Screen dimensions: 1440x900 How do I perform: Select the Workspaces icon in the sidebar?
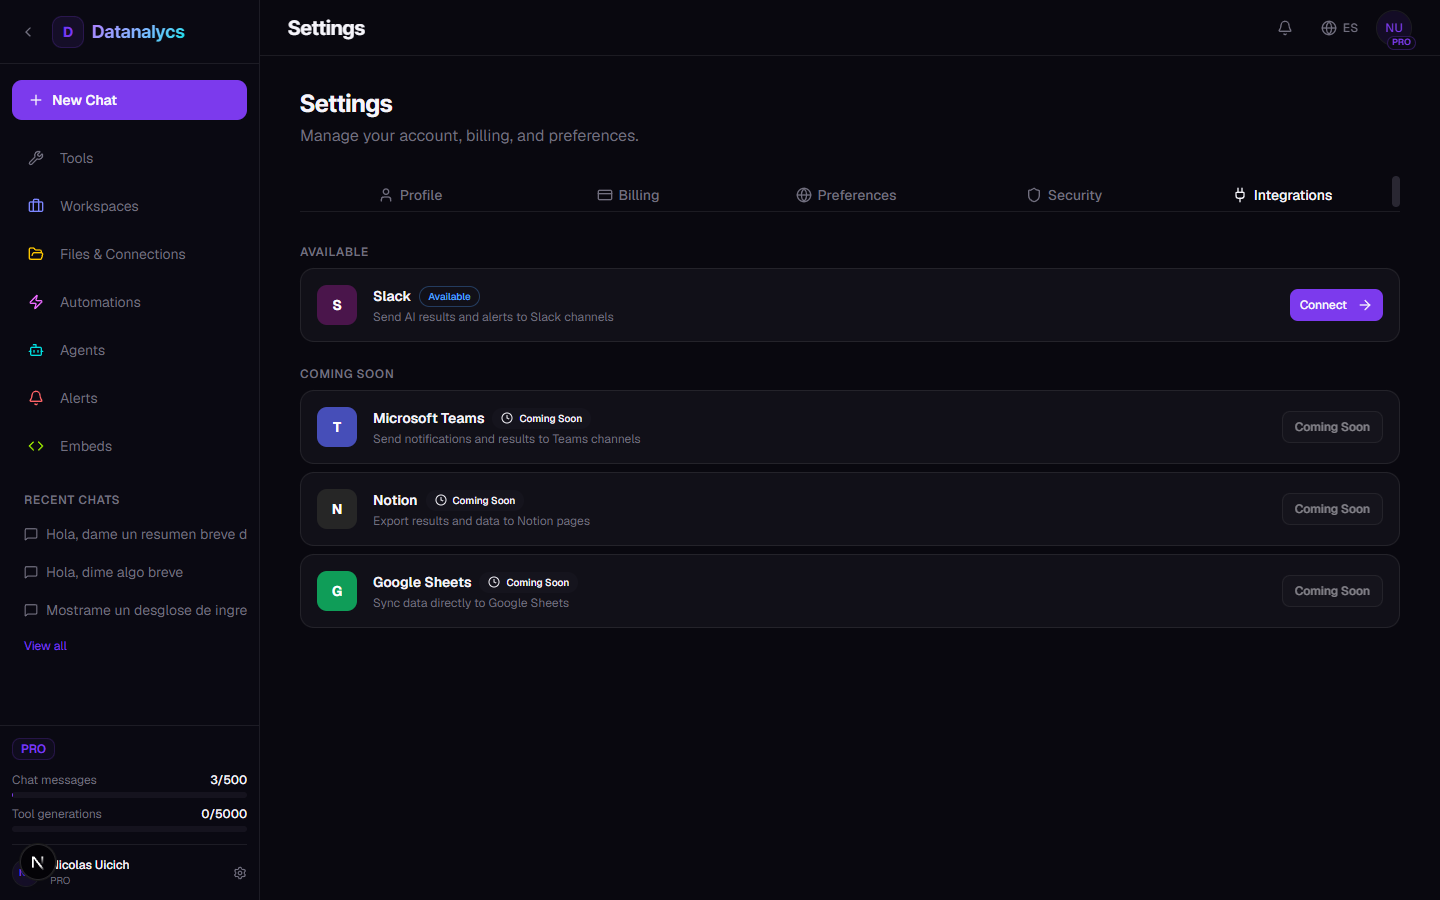tap(36, 206)
